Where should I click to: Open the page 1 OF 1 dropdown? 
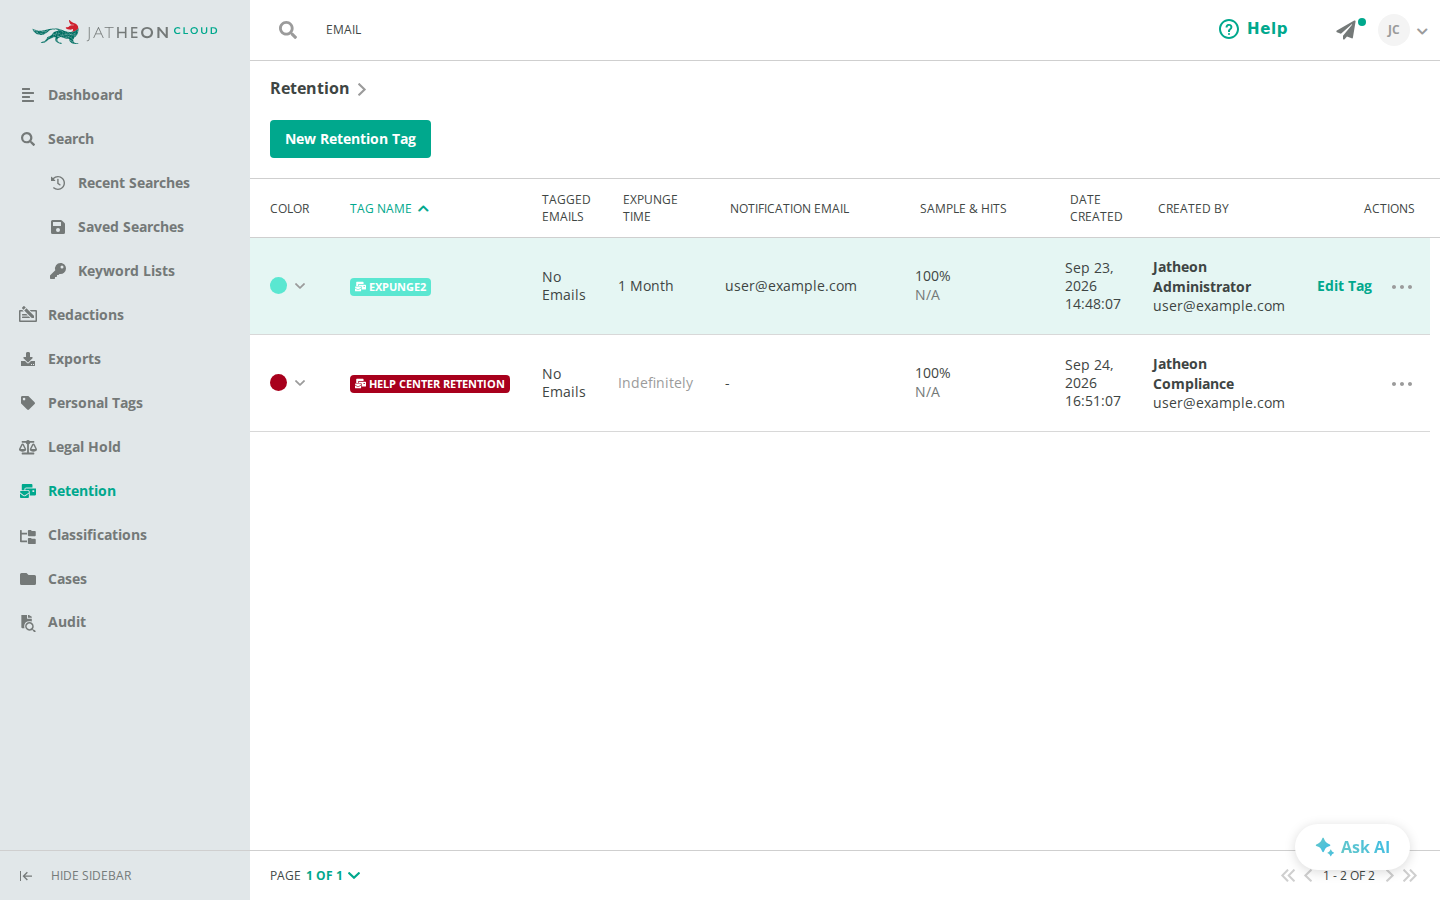coord(333,876)
